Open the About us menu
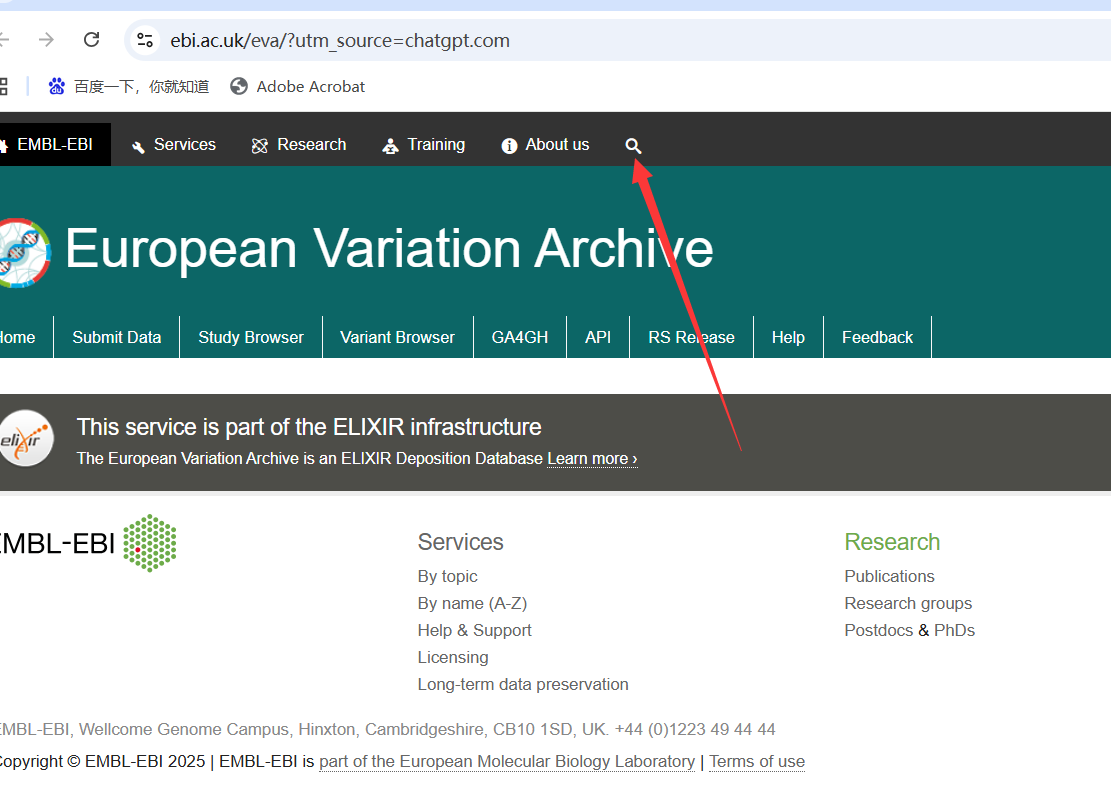Screen dimensions: 1111x808 pos(546,145)
